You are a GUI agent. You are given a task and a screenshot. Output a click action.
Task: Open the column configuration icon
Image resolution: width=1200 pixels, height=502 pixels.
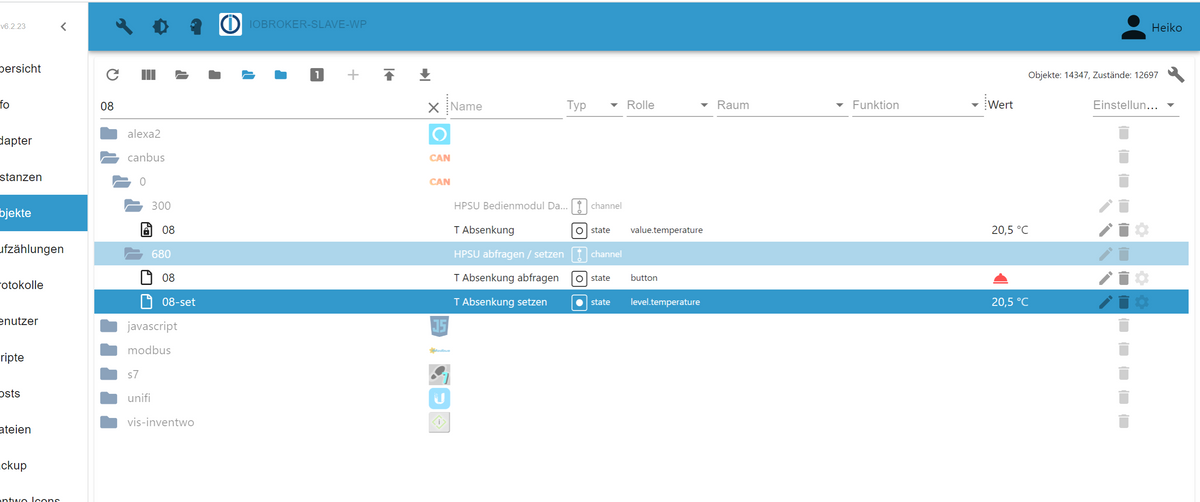(148, 75)
